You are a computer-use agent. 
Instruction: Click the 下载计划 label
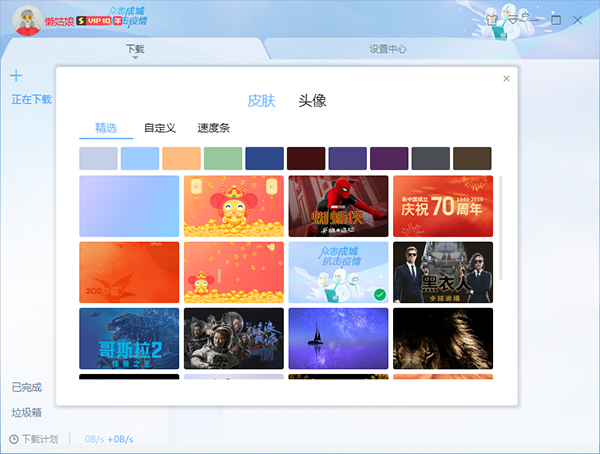pos(40,439)
